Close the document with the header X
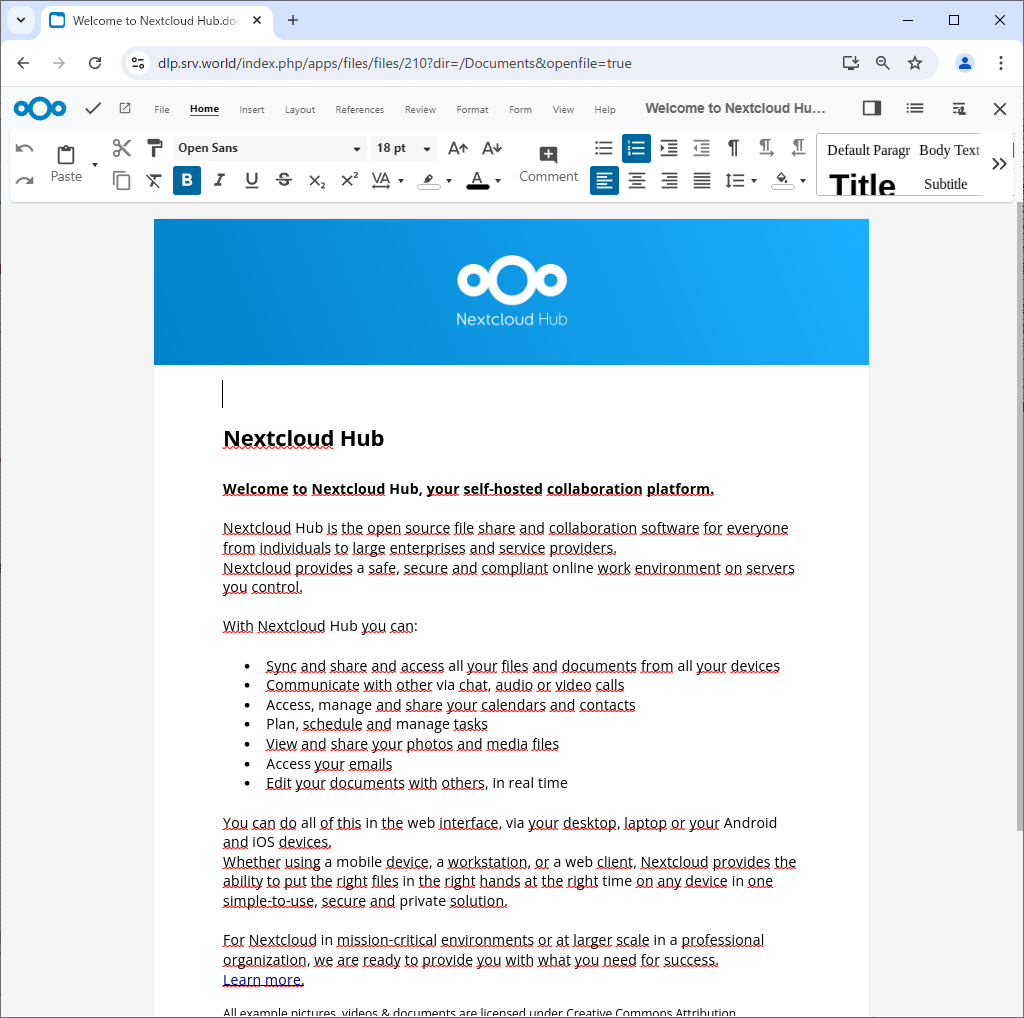The width and height of the screenshot is (1024, 1018). (x=1000, y=108)
